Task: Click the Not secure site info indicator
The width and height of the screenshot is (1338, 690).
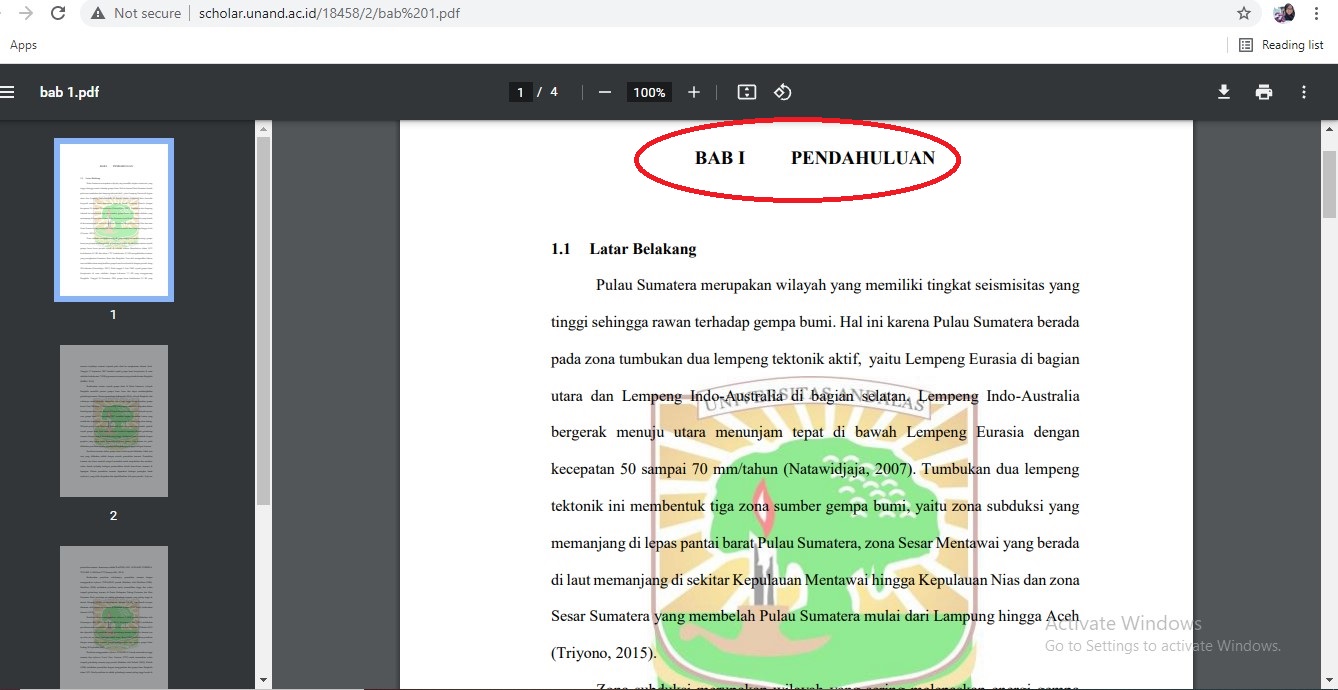Action: pyautogui.click(x=136, y=14)
